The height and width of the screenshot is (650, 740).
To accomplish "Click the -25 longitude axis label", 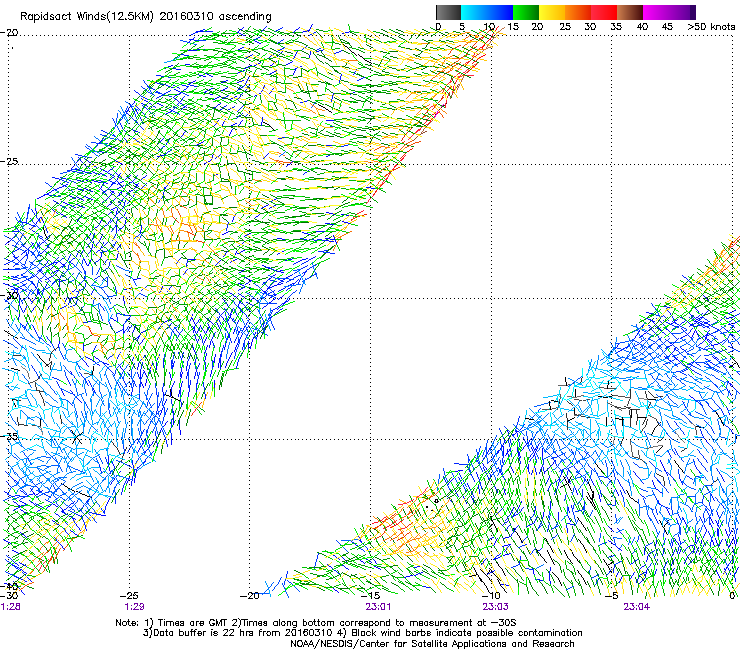I will 129,596.
